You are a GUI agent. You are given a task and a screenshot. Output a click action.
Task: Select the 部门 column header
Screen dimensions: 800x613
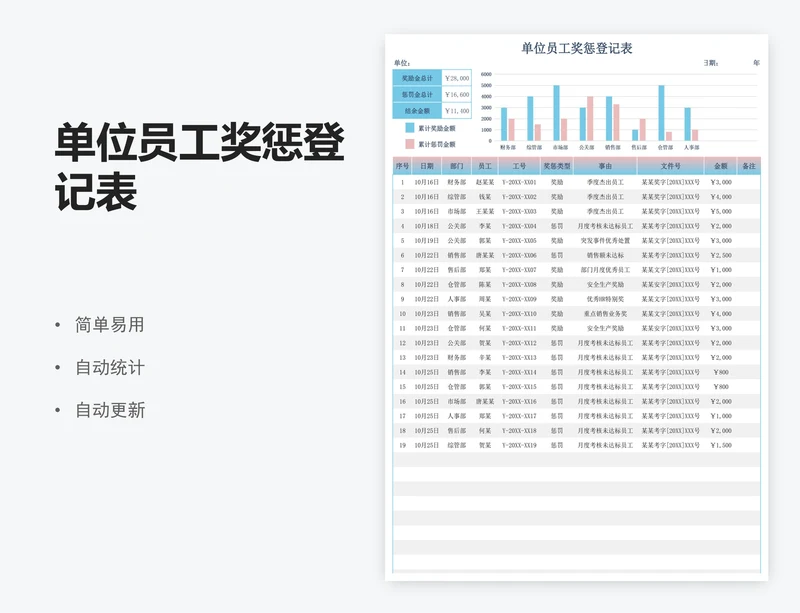(x=457, y=166)
